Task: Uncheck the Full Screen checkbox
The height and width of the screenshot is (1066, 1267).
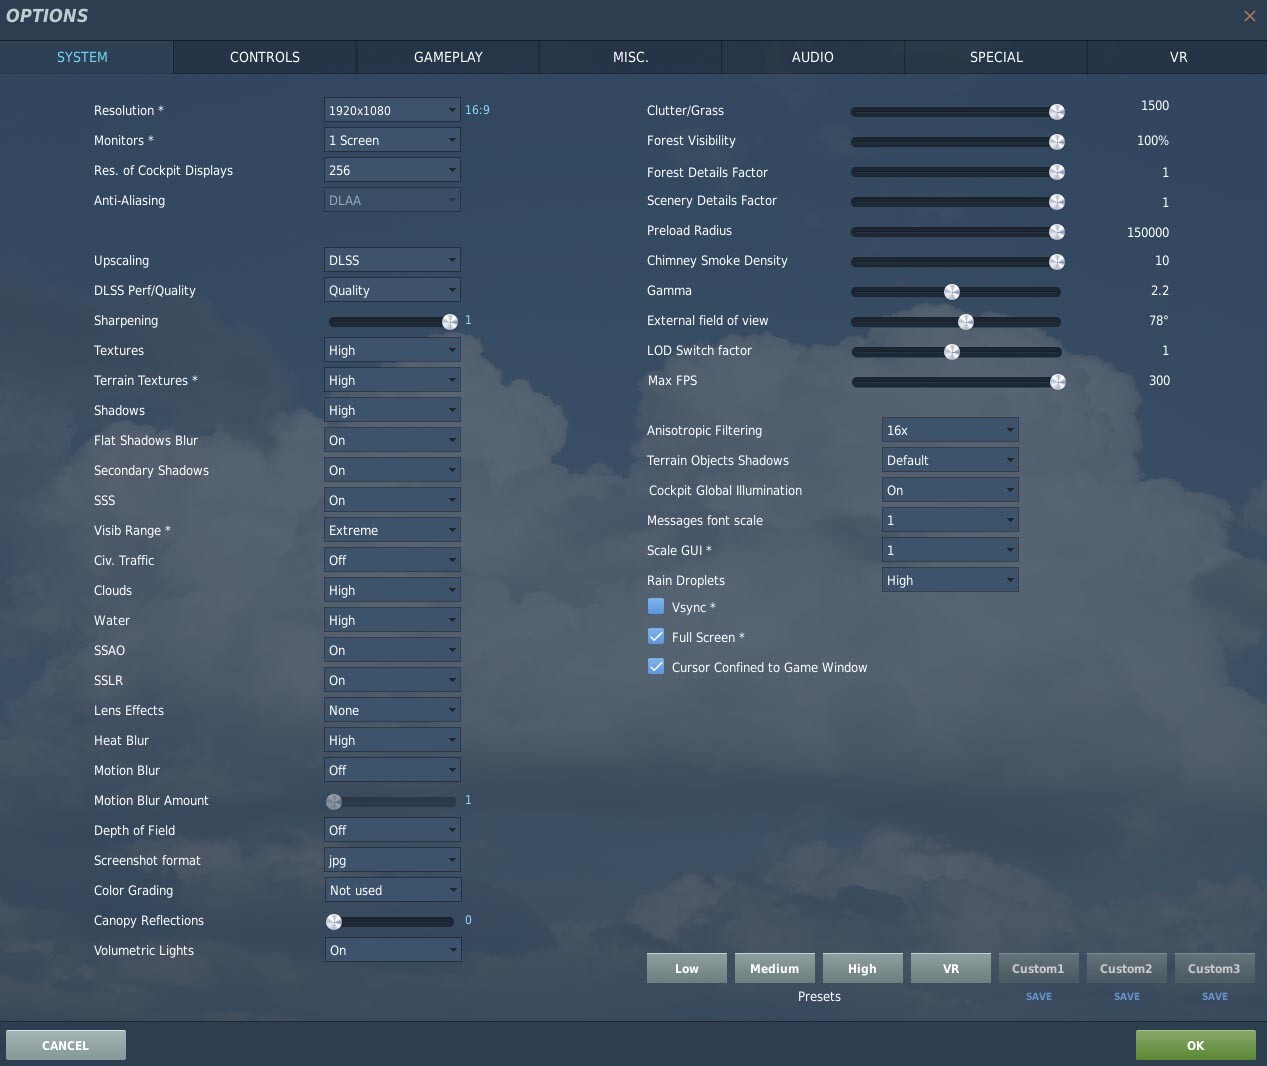Action: [656, 636]
